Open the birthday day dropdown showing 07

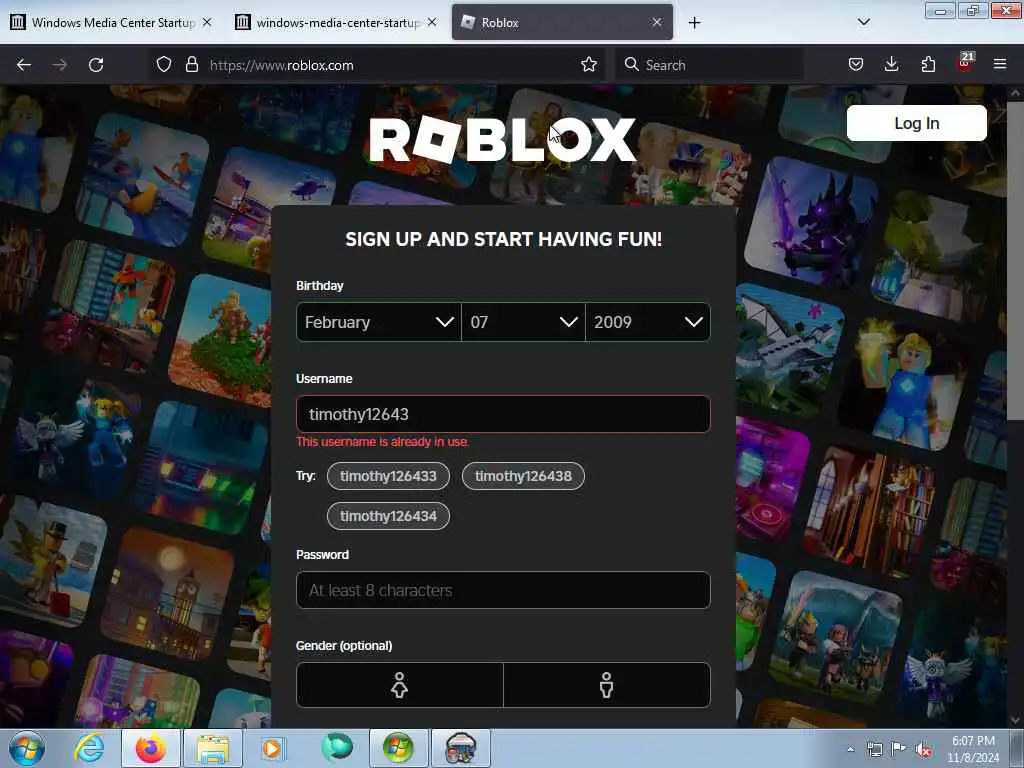[x=523, y=322]
